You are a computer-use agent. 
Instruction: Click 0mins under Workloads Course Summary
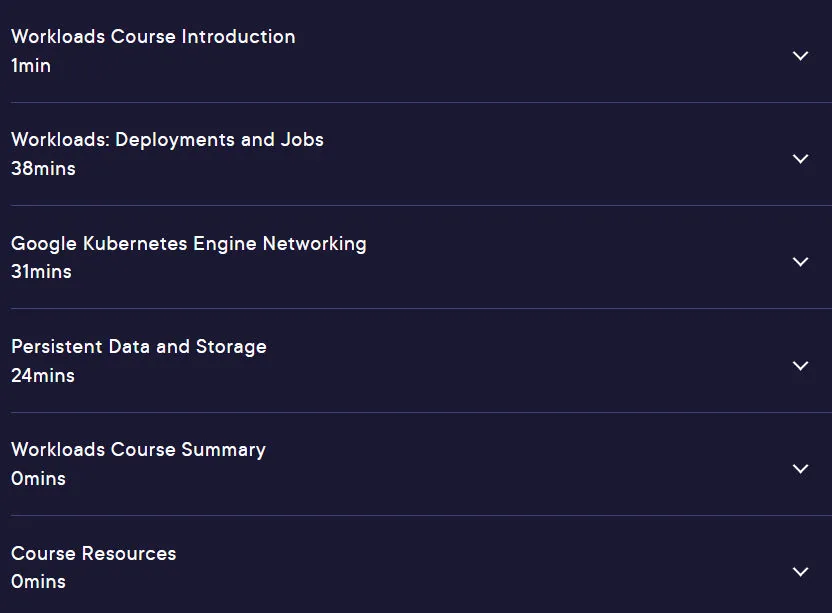coord(38,479)
